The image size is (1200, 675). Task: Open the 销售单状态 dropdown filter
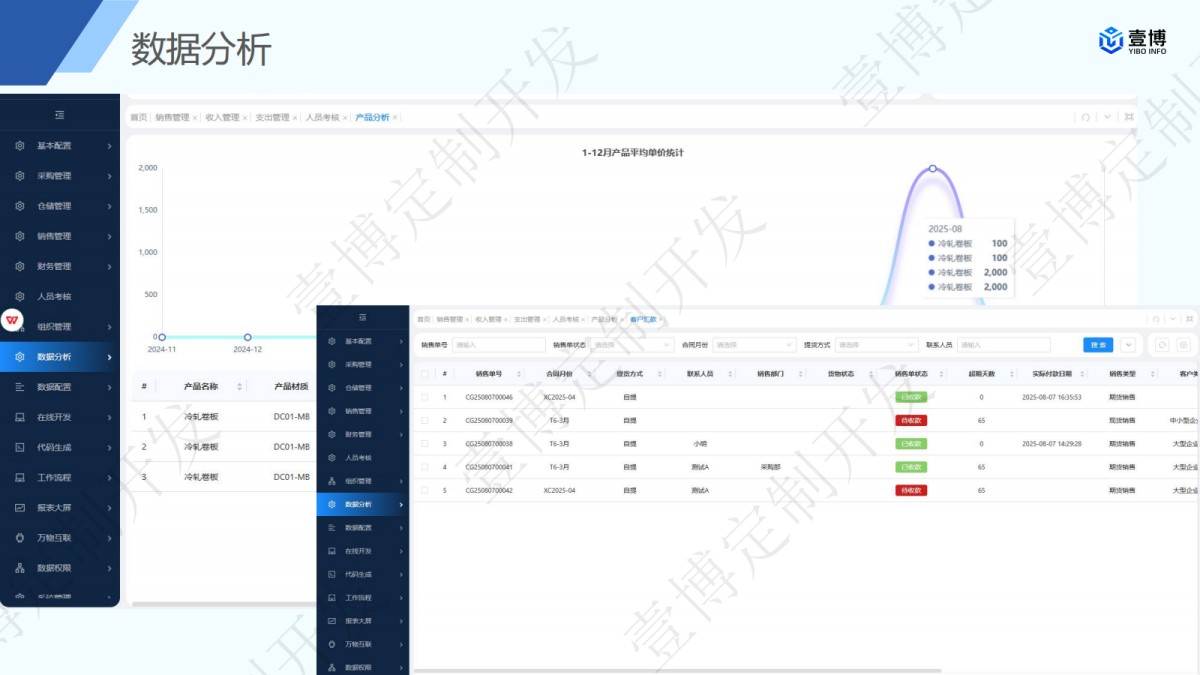[x=632, y=345]
